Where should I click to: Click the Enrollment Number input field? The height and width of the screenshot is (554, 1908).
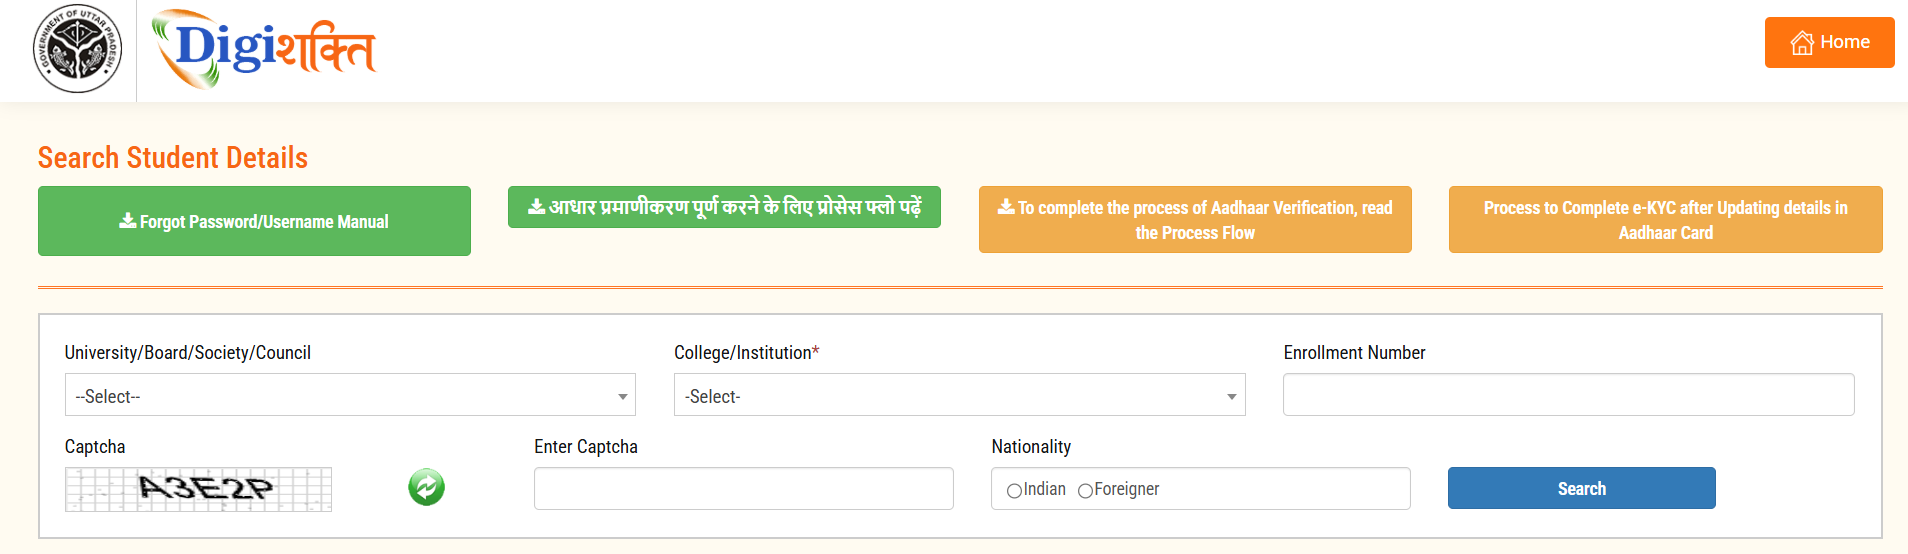[1569, 395]
